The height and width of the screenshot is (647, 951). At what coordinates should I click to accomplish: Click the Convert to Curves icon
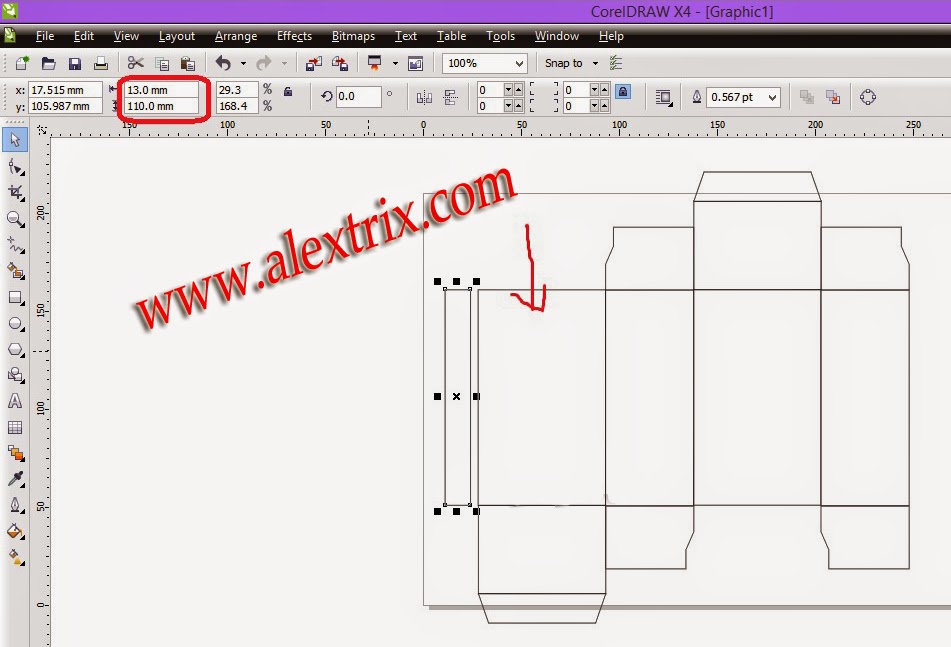[x=867, y=97]
